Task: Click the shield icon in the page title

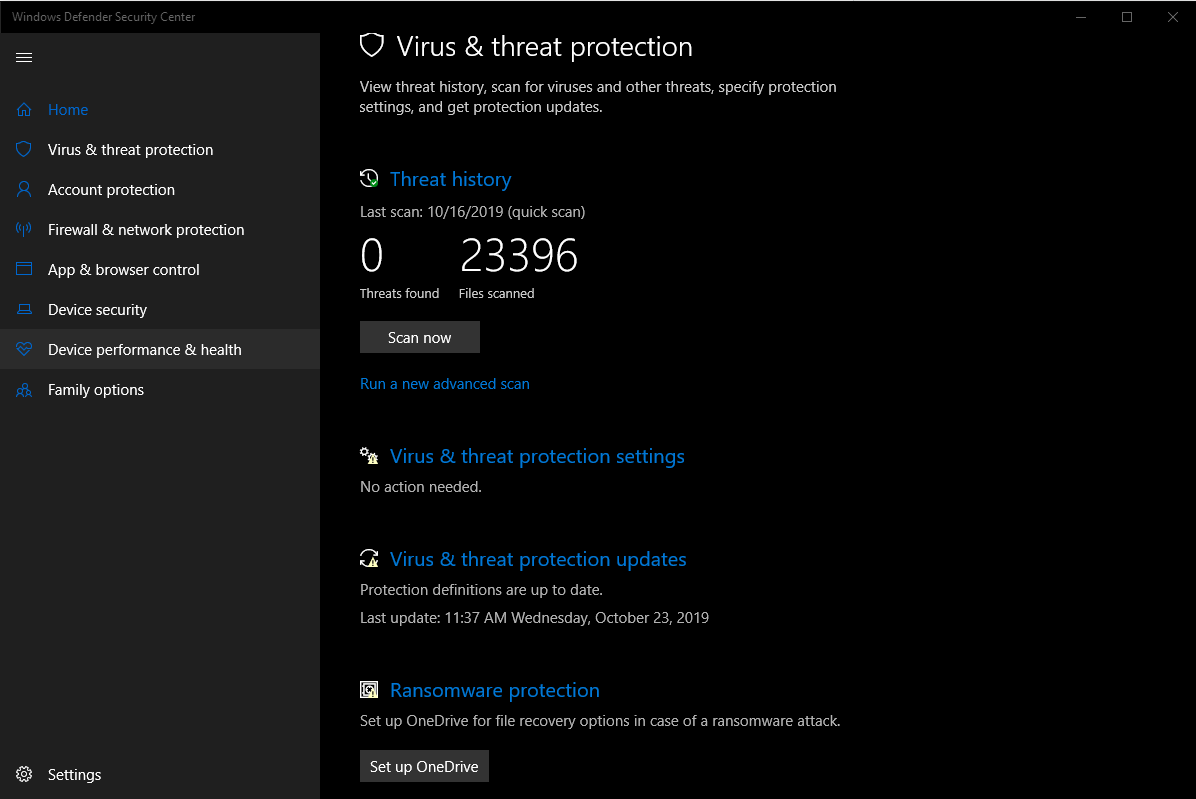Action: (371, 46)
